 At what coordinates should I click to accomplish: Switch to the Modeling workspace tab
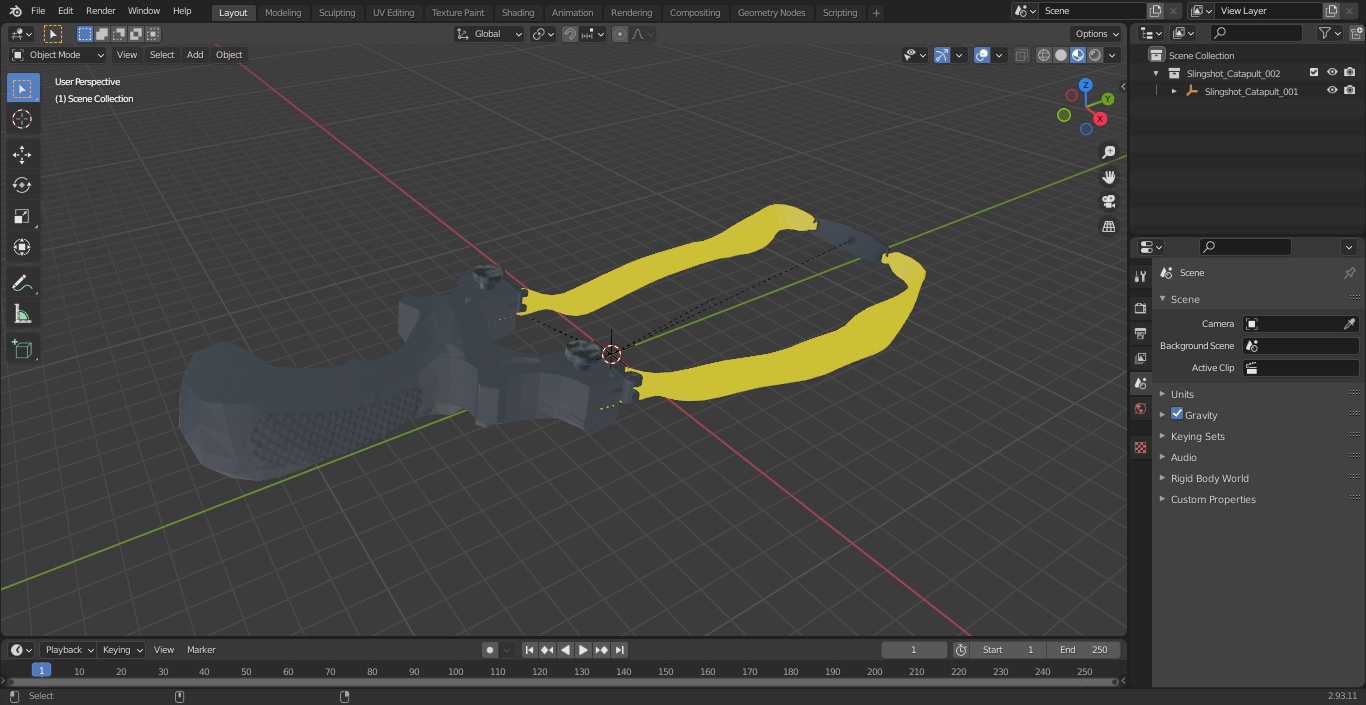[283, 12]
